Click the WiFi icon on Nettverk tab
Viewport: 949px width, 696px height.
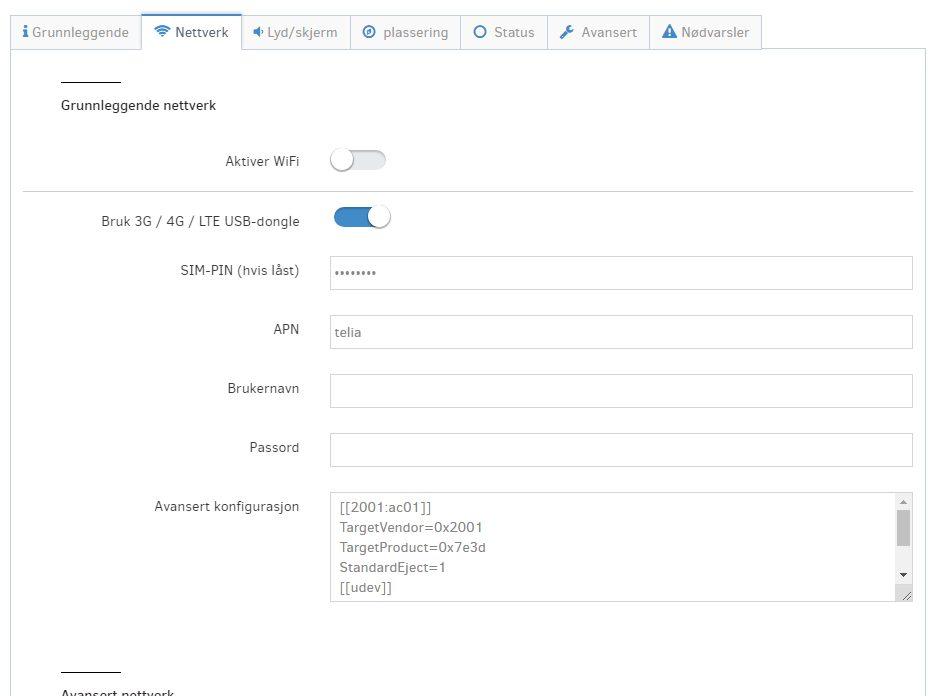[x=162, y=32]
